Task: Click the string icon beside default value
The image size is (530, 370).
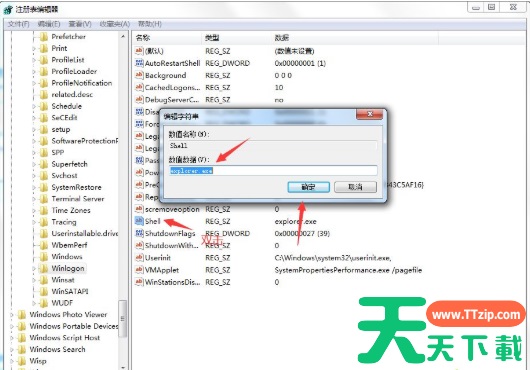Action: tap(139, 51)
